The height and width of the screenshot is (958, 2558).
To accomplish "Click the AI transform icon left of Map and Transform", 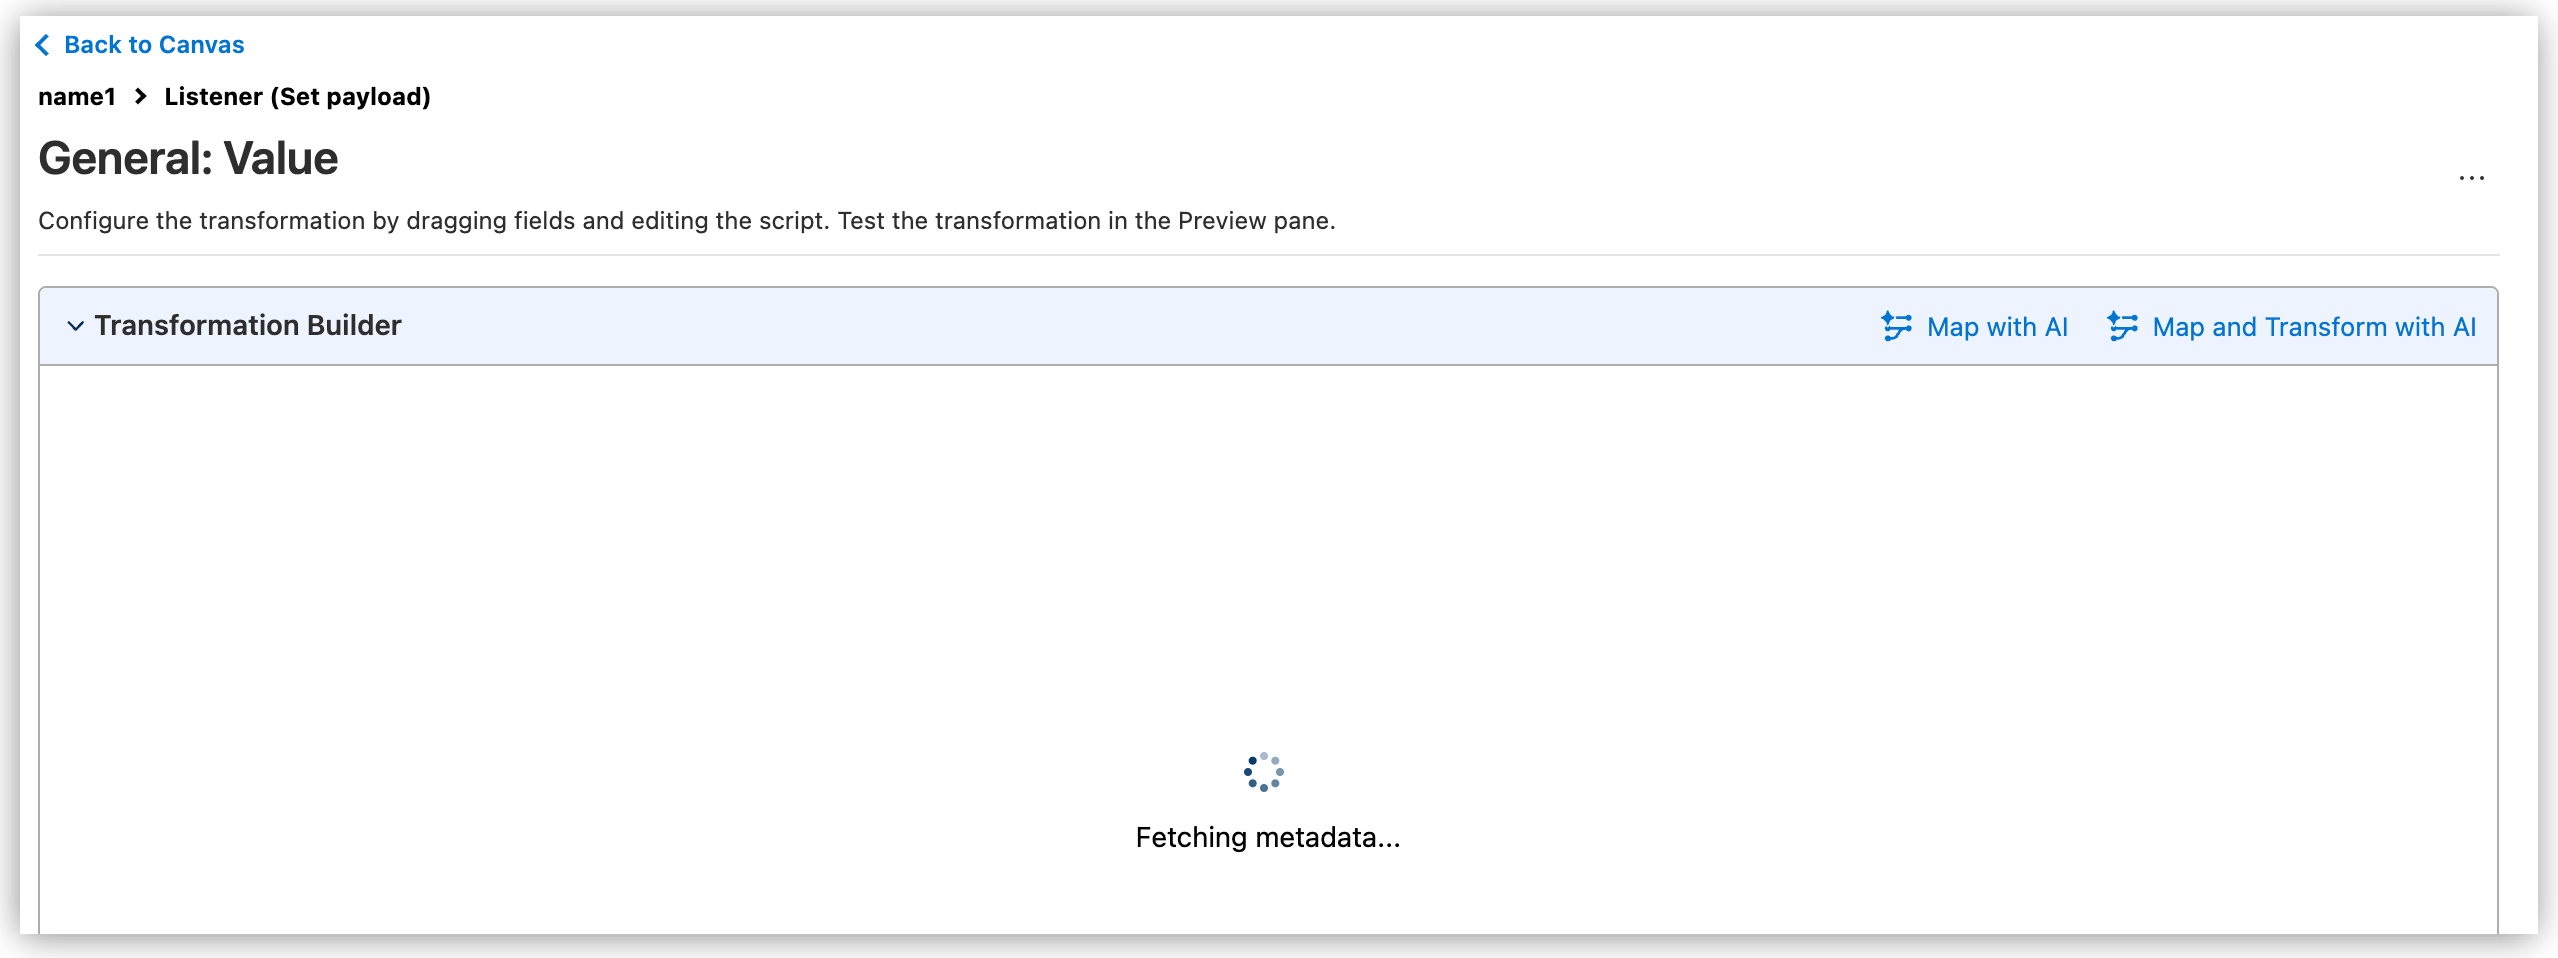I will [2124, 326].
